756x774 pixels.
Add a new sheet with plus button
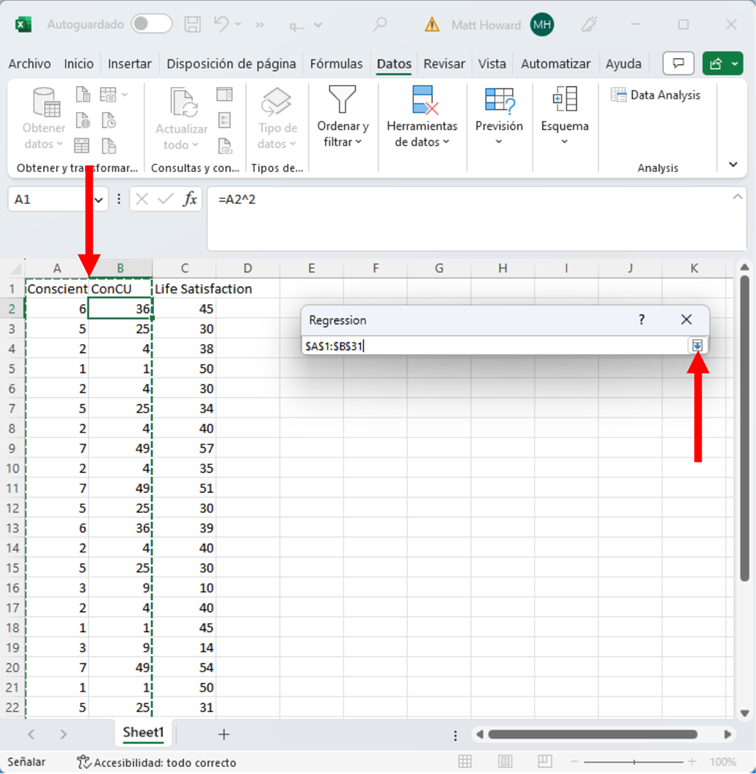coord(224,734)
